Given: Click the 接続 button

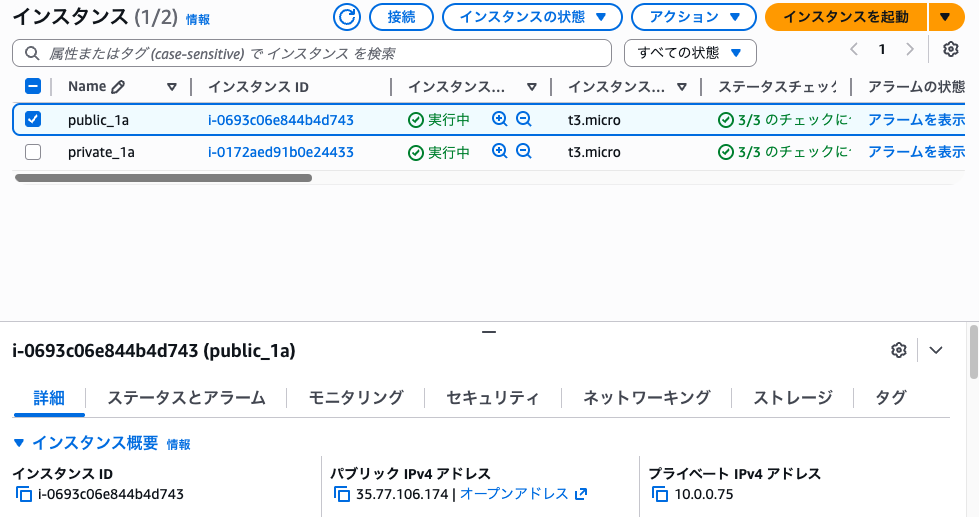Looking at the screenshot, I should click(x=401, y=17).
